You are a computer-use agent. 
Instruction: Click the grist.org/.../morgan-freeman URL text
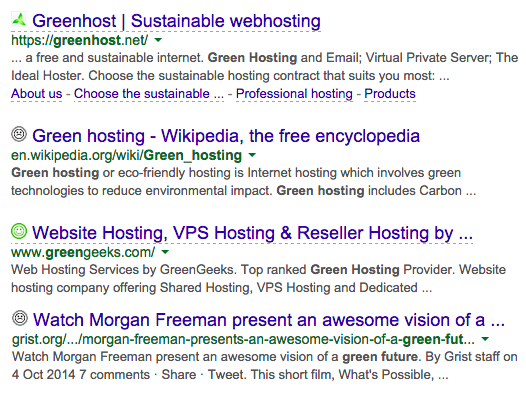click(x=244, y=339)
